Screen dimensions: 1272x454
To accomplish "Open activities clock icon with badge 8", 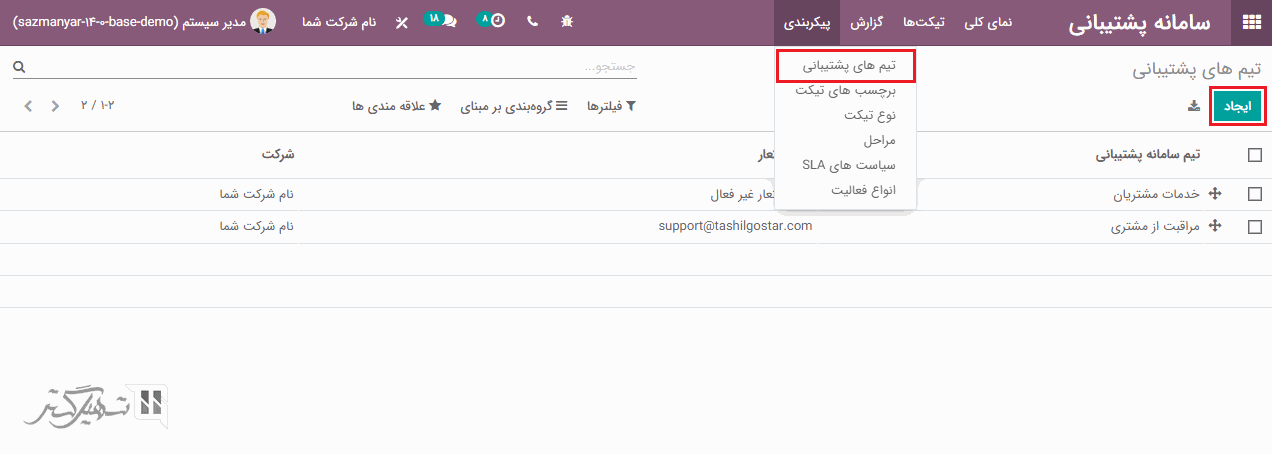I will pos(492,21).
